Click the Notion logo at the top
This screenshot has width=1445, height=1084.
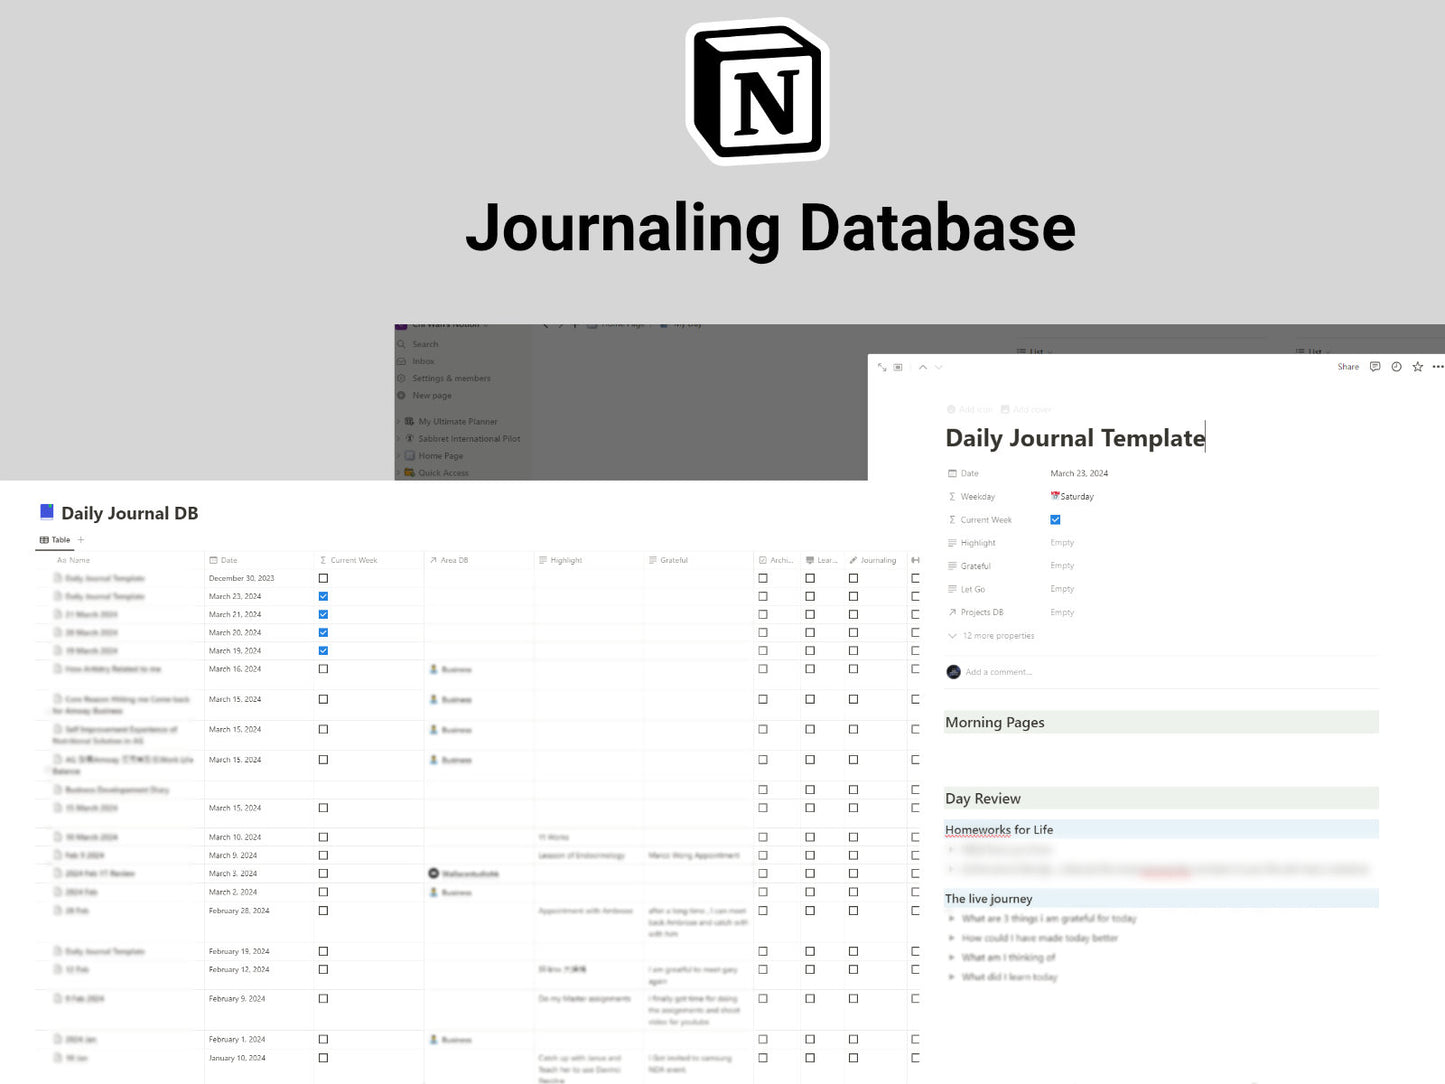pos(758,92)
